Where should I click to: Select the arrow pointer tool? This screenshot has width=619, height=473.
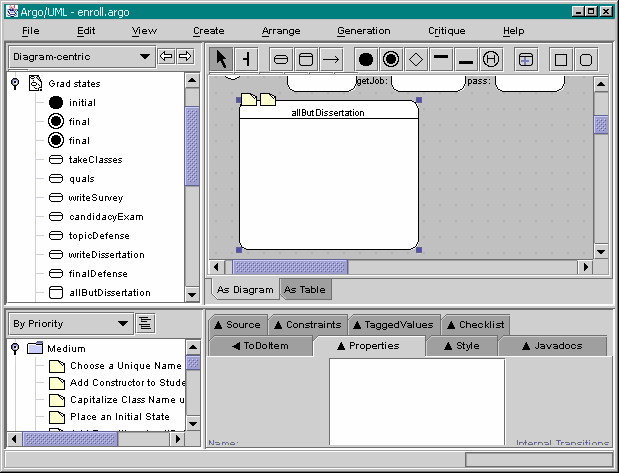(x=221, y=60)
